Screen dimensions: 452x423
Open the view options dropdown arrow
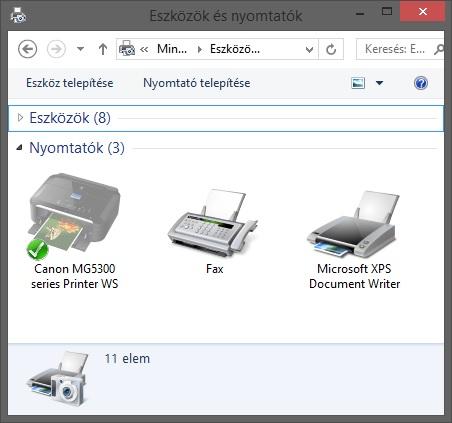(379, 83)
